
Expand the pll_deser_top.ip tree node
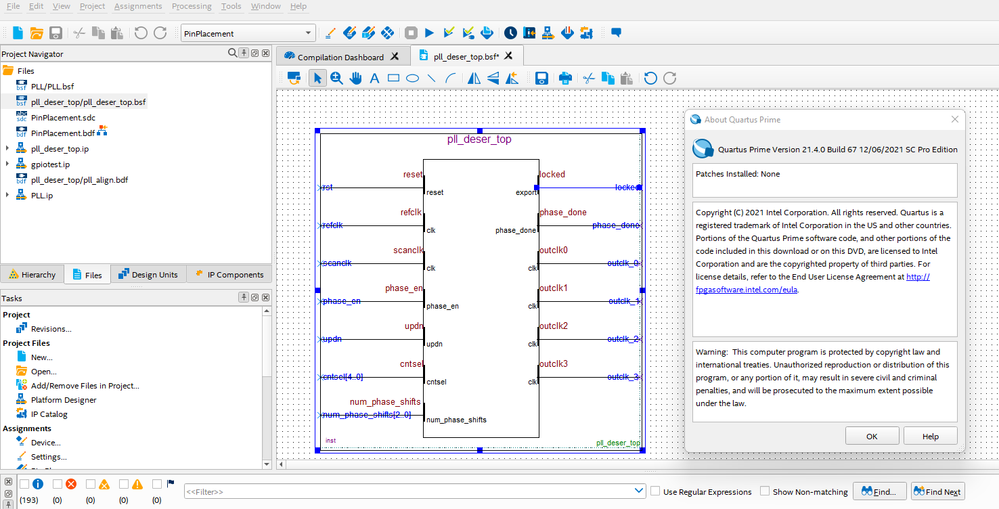[x=8, y=149]
